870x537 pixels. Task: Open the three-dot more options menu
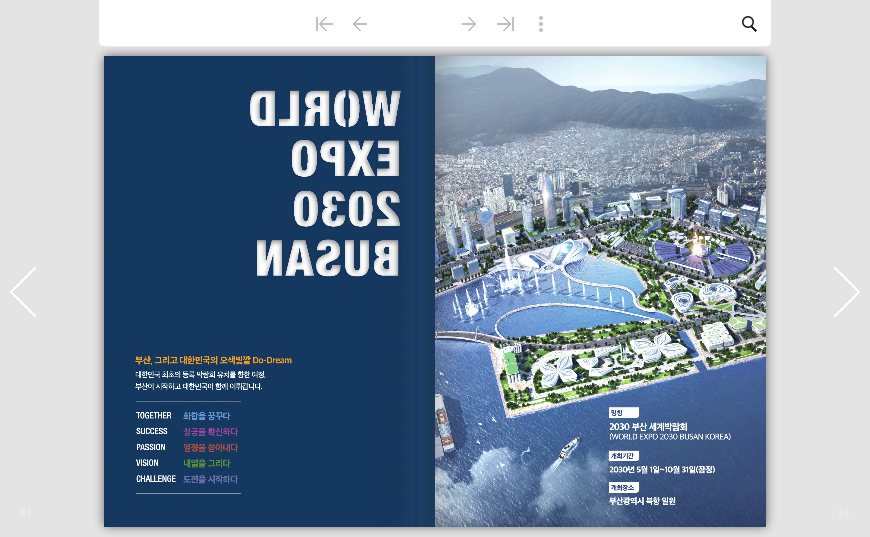click(x=541, y=24)
